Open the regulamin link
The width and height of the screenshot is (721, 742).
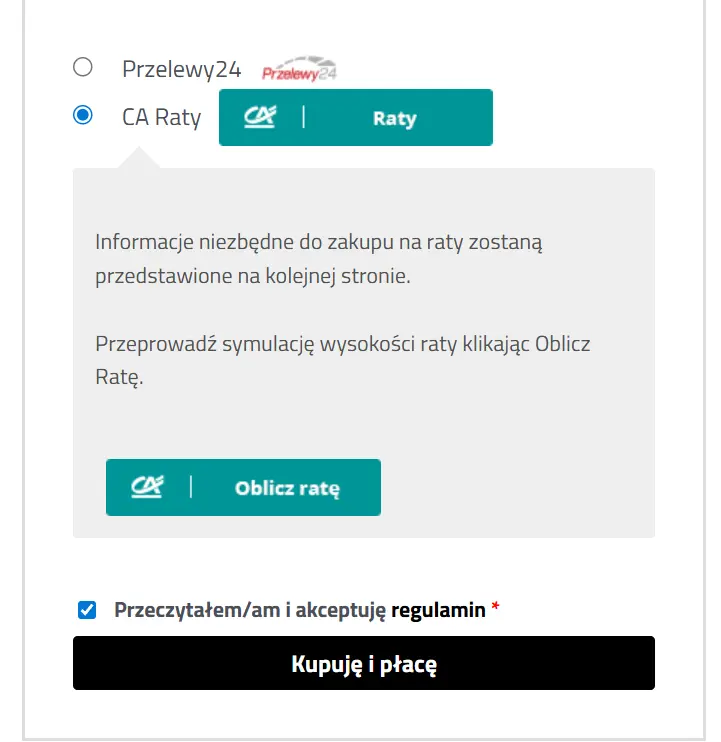(x=438, y=610)
